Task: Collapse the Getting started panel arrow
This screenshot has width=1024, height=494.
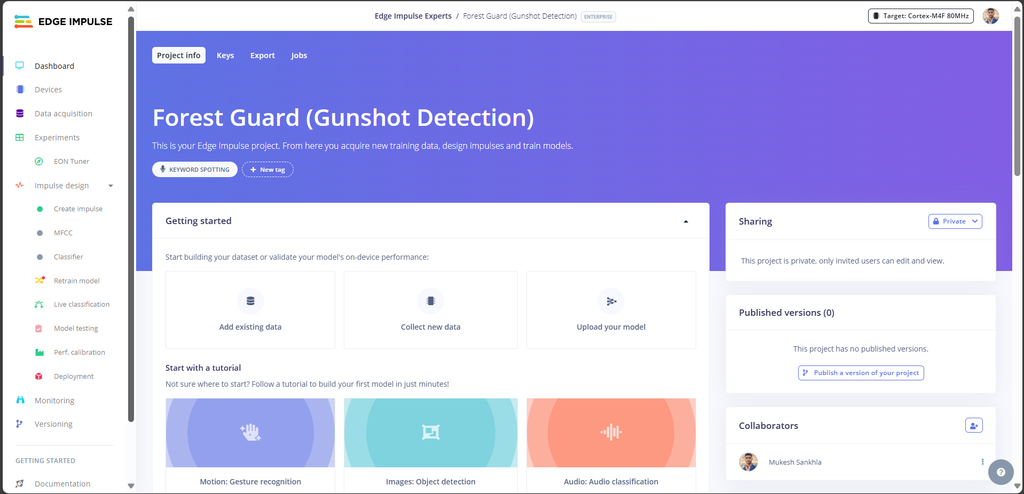Action: click(686, 222)
